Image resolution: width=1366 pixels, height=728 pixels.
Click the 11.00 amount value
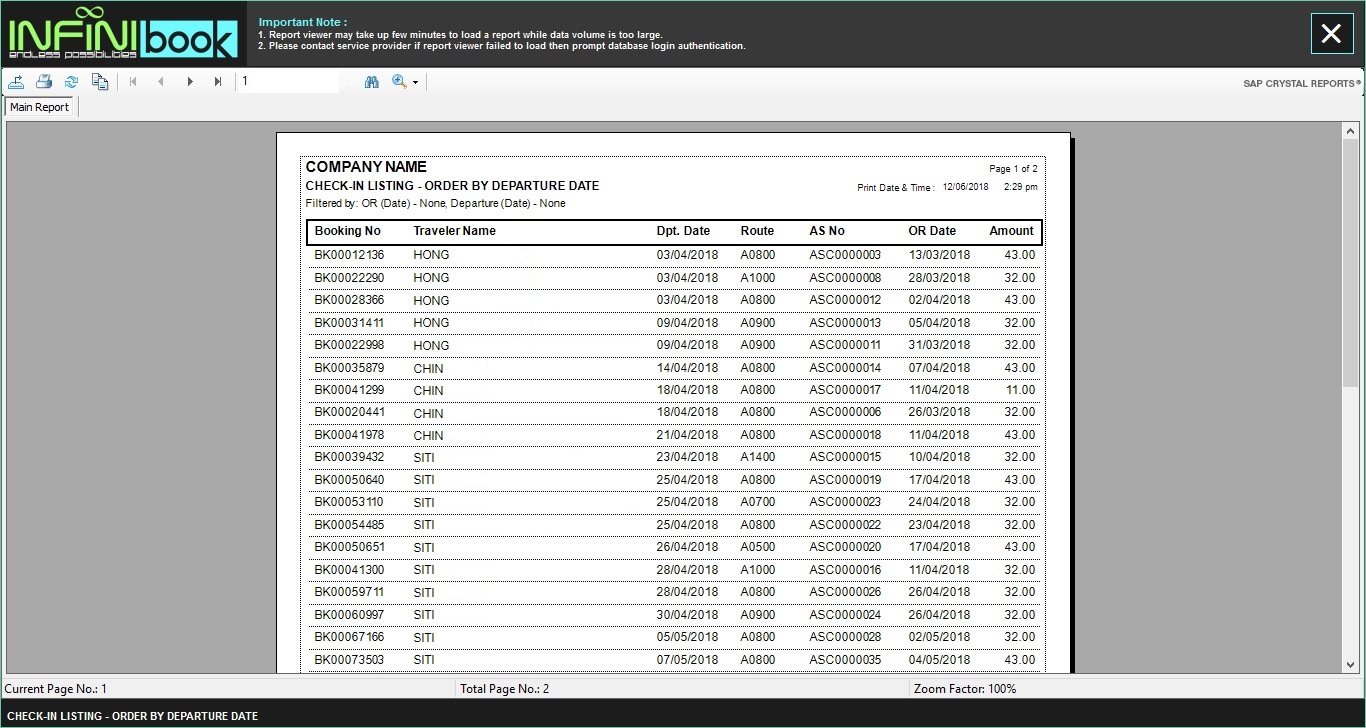[x=1020, y=390]
